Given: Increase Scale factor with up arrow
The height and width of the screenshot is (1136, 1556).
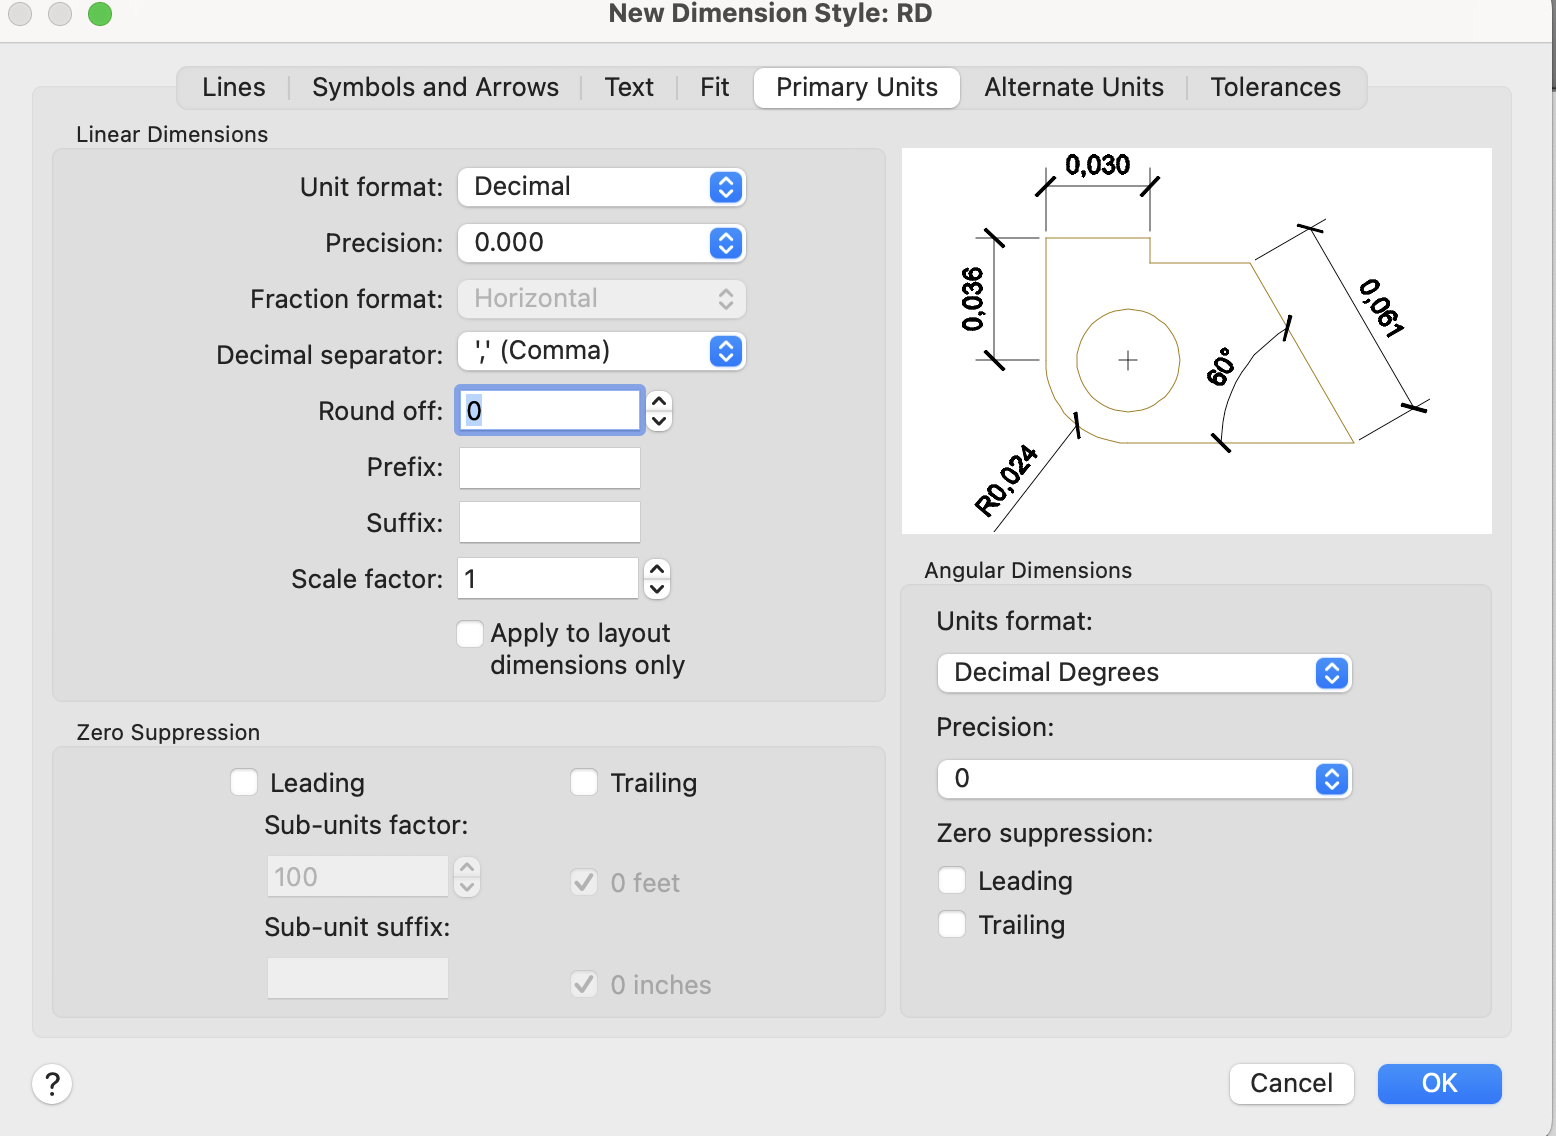Looking at the screenshot, I should pyautogui.click(x=657, y=569).
